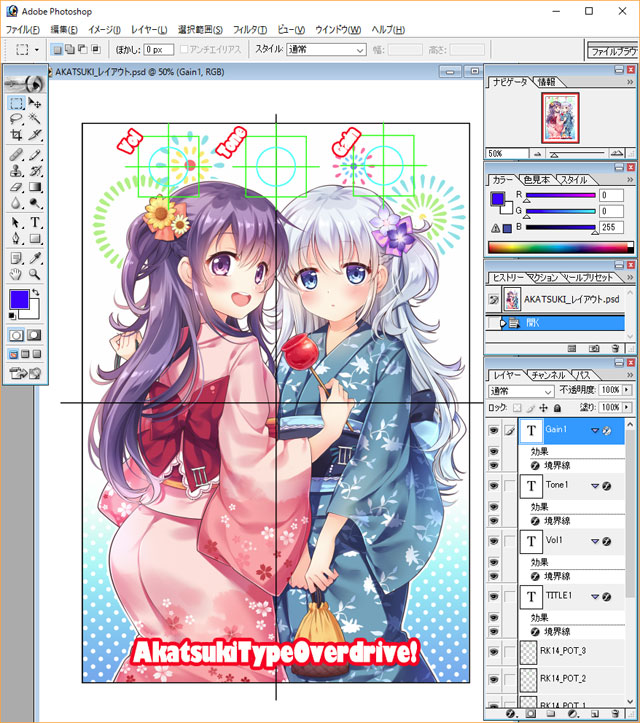Viewport: 640px width, 723px height.
Task: Select the History Brush tool
Action: coord(35,171)
